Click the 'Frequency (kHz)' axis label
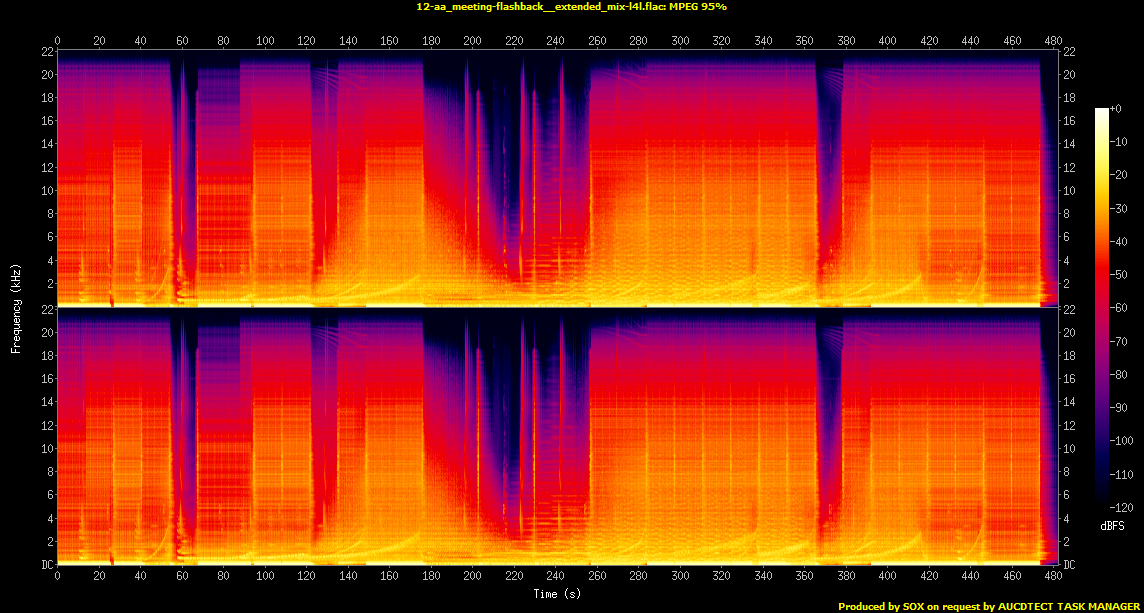The width and height of the screenshot is (1144, 613). [x=15, y=307]
